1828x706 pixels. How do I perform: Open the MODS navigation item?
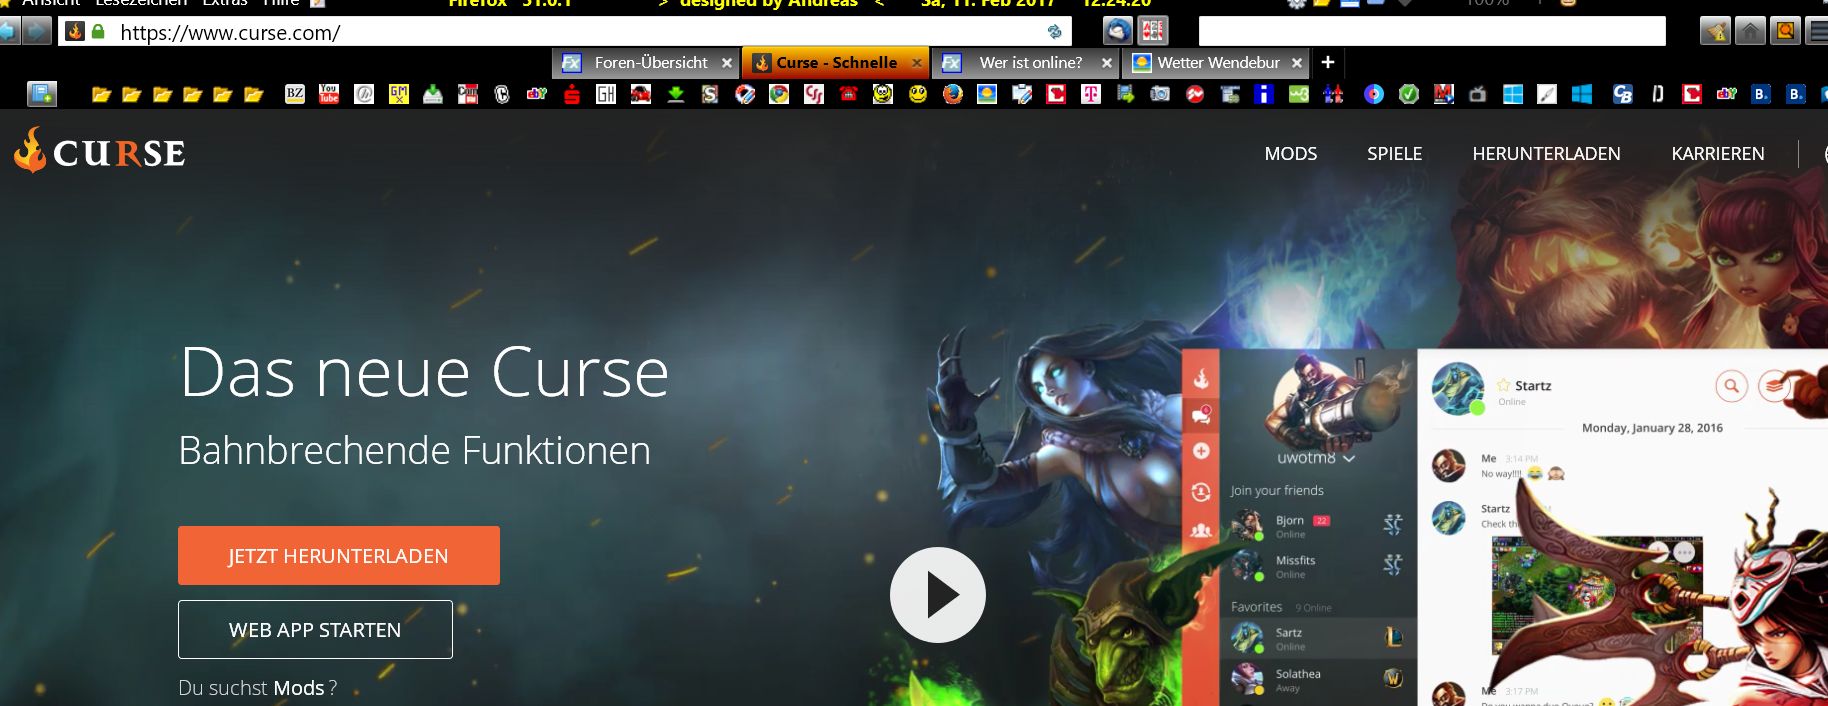click(1290, 154)
